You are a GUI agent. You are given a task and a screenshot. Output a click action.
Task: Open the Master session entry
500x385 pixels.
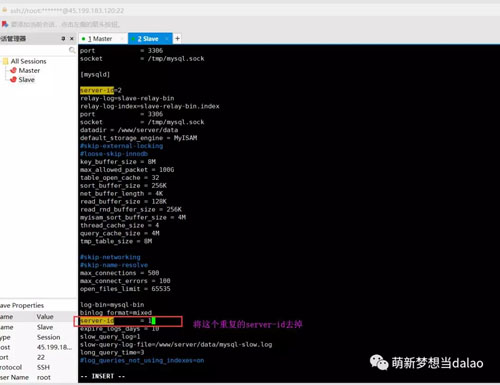(29, 70)
